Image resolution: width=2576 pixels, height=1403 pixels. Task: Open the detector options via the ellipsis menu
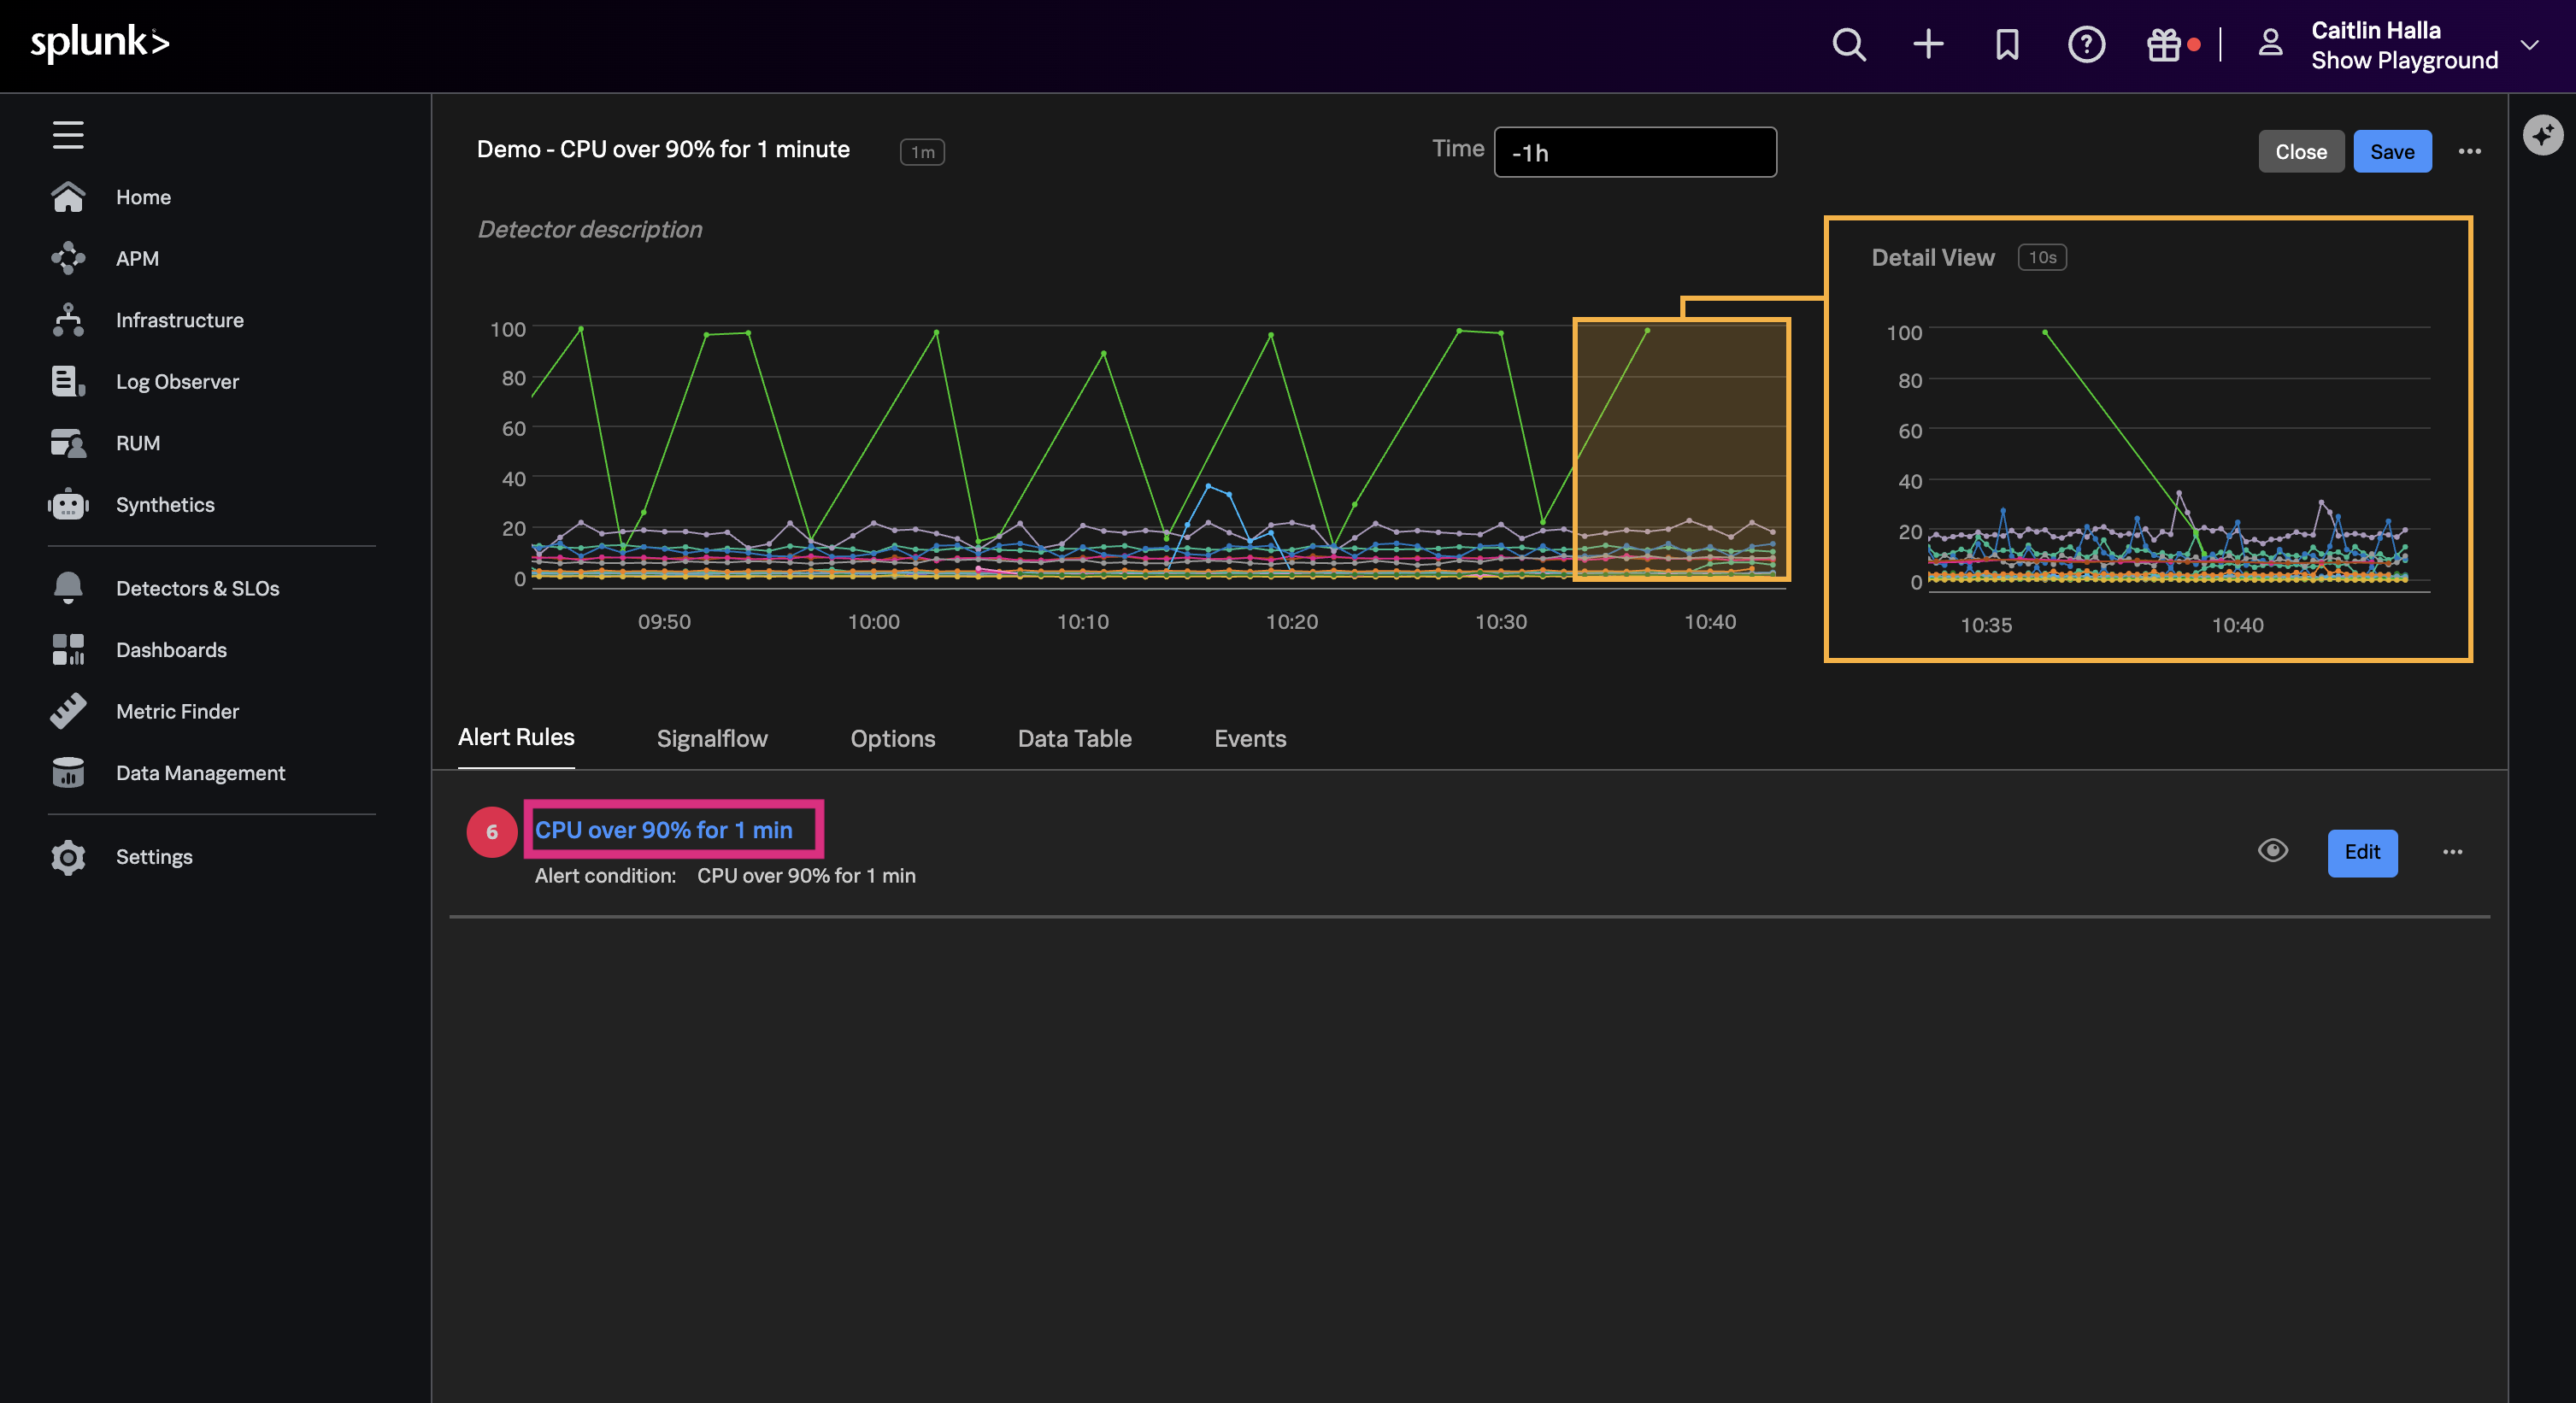click(x=2469, y=151)
